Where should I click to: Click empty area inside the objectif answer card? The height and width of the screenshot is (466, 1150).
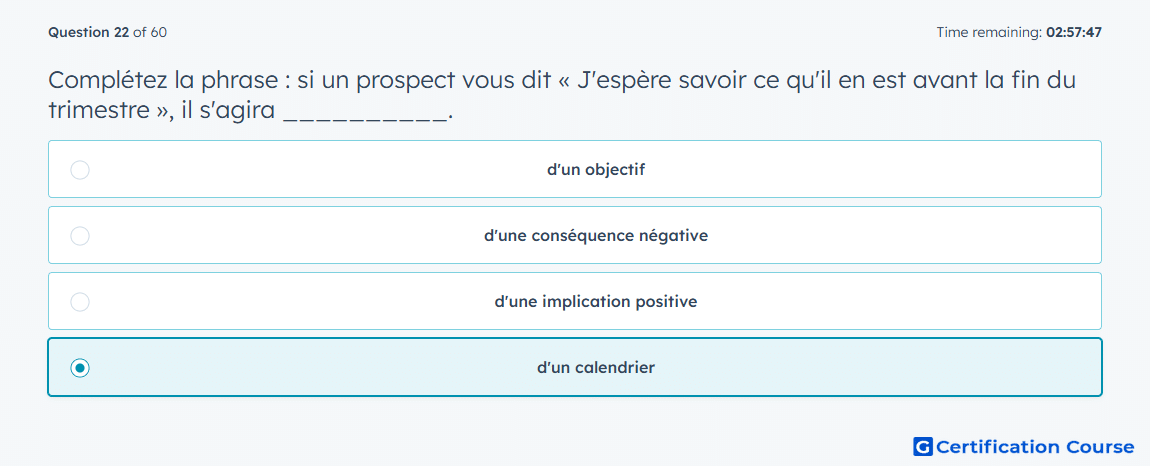click(x=880, y=170)
